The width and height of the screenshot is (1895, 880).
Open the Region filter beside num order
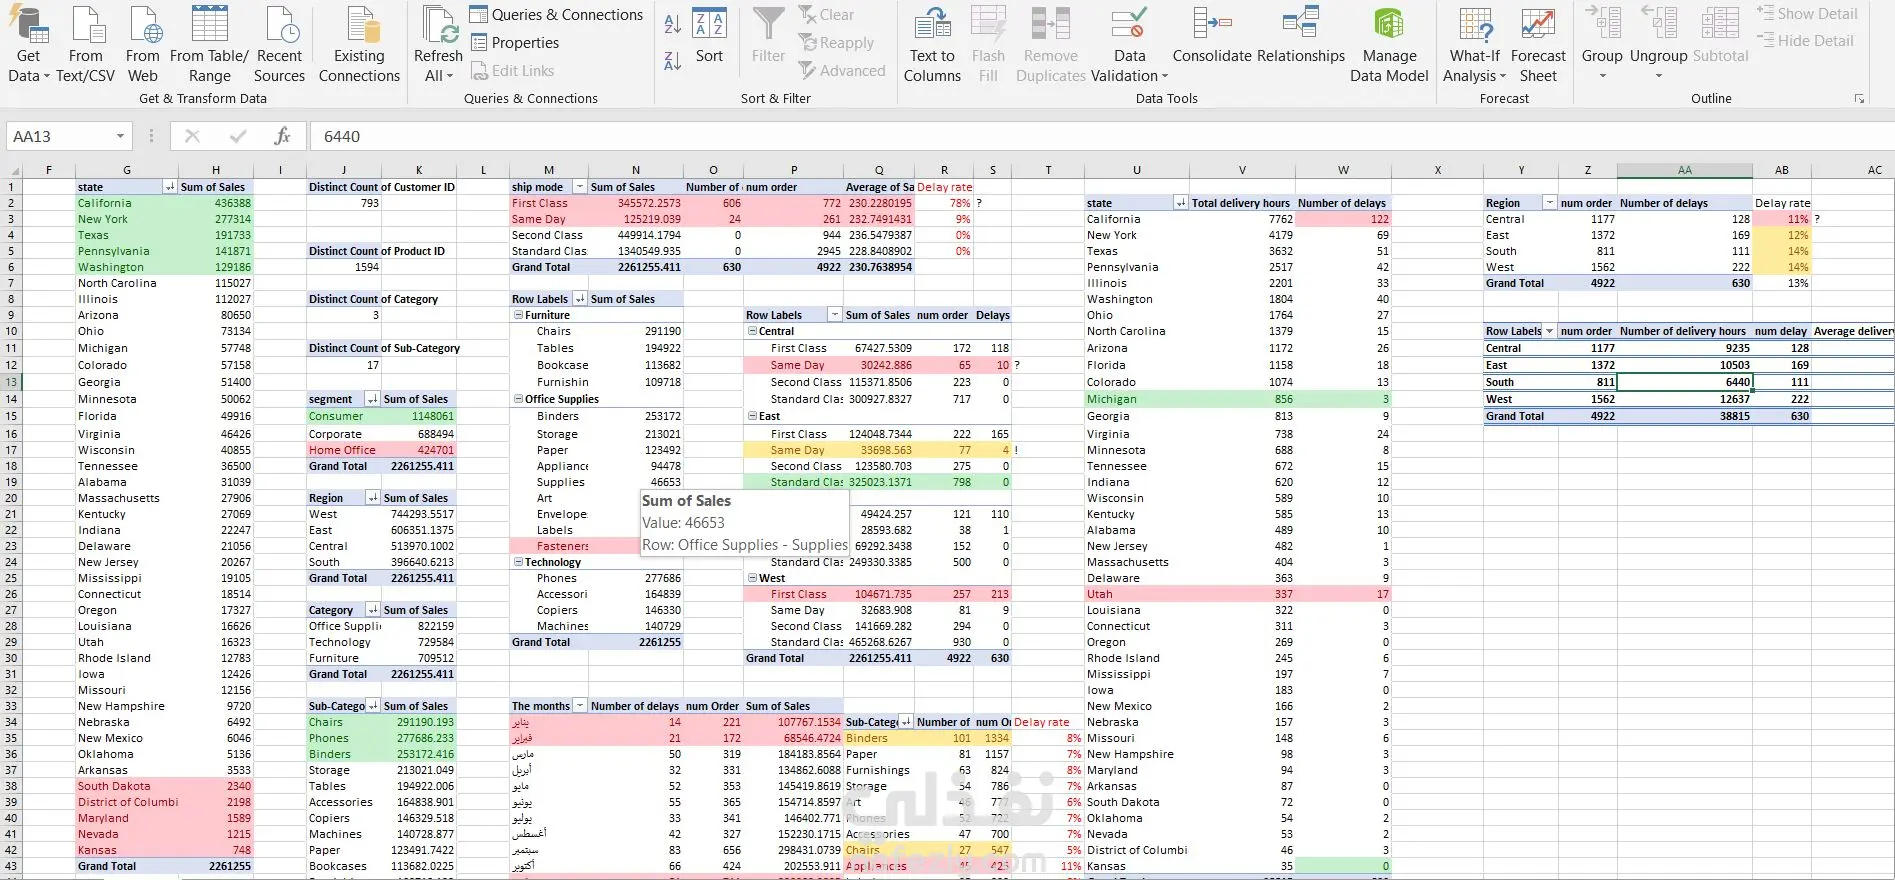click(x=1550, y=203)
